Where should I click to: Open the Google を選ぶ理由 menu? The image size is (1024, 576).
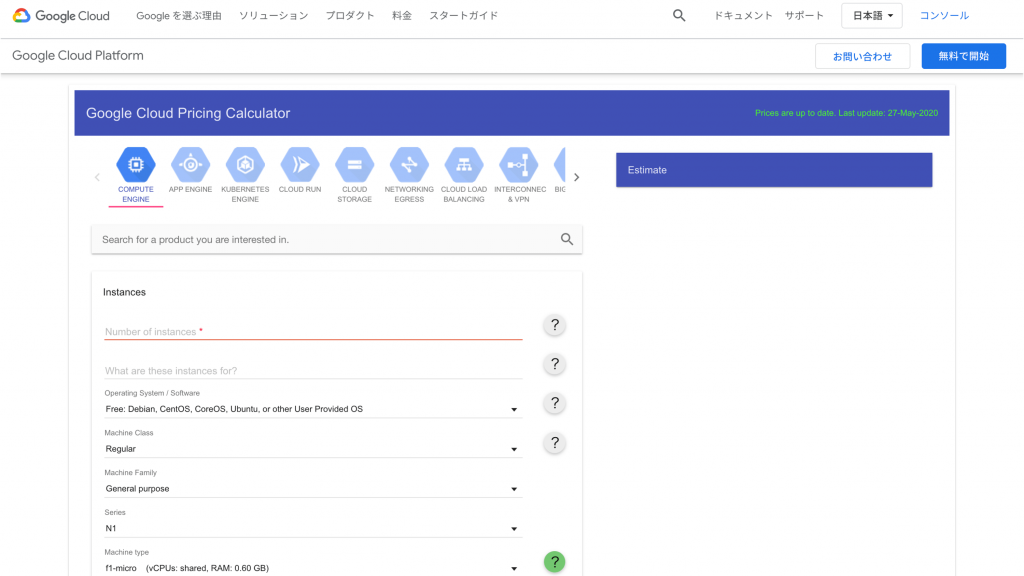(179, 16)
